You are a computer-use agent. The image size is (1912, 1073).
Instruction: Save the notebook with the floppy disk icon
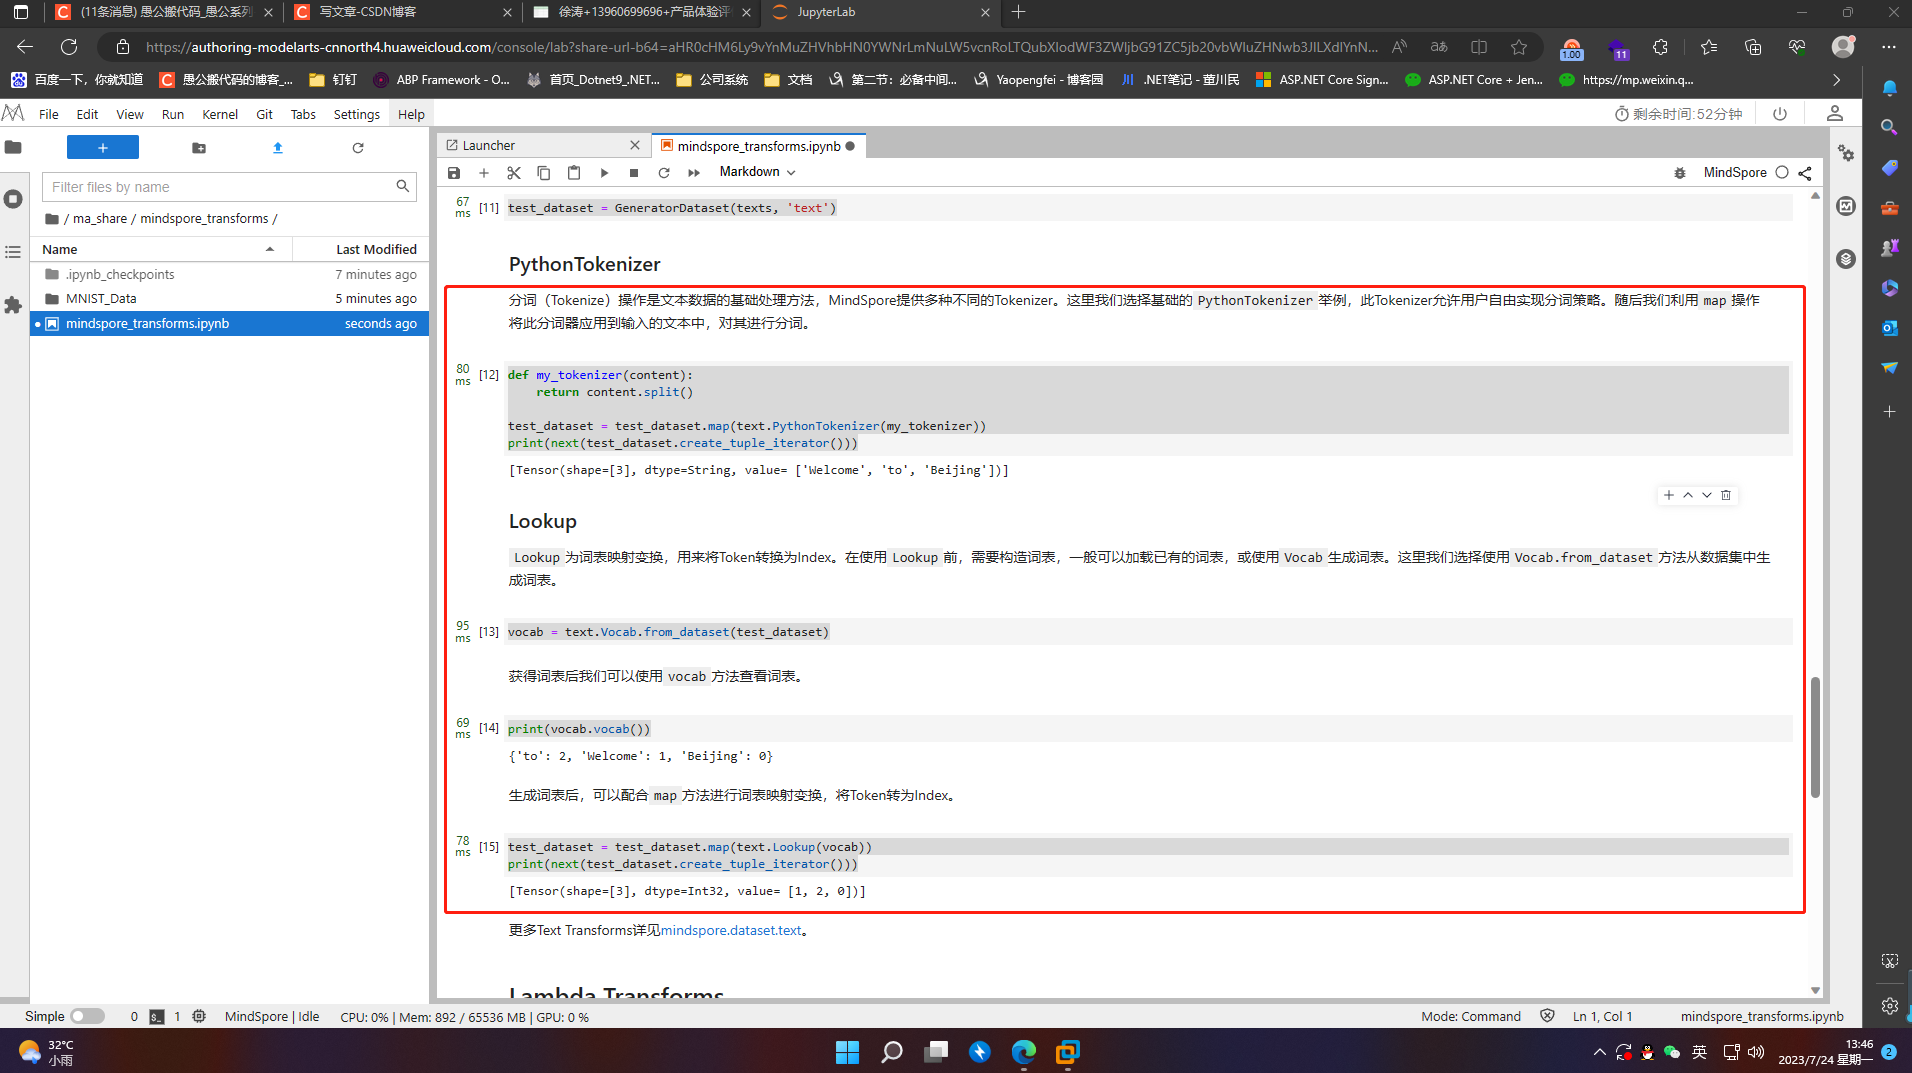pyautogui.click(x=454, y=173)
